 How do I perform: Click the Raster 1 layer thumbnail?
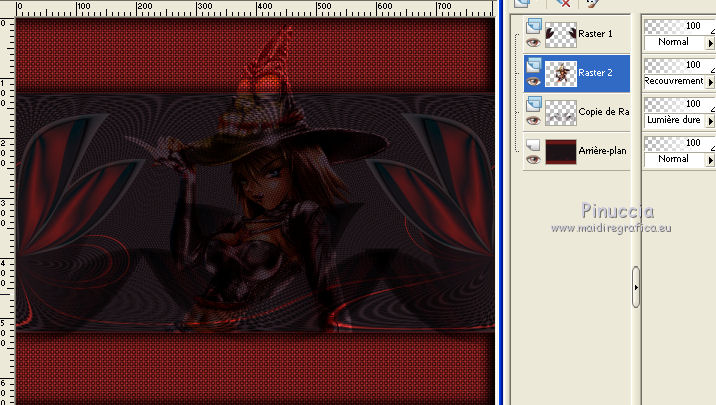tap(561, 34)
